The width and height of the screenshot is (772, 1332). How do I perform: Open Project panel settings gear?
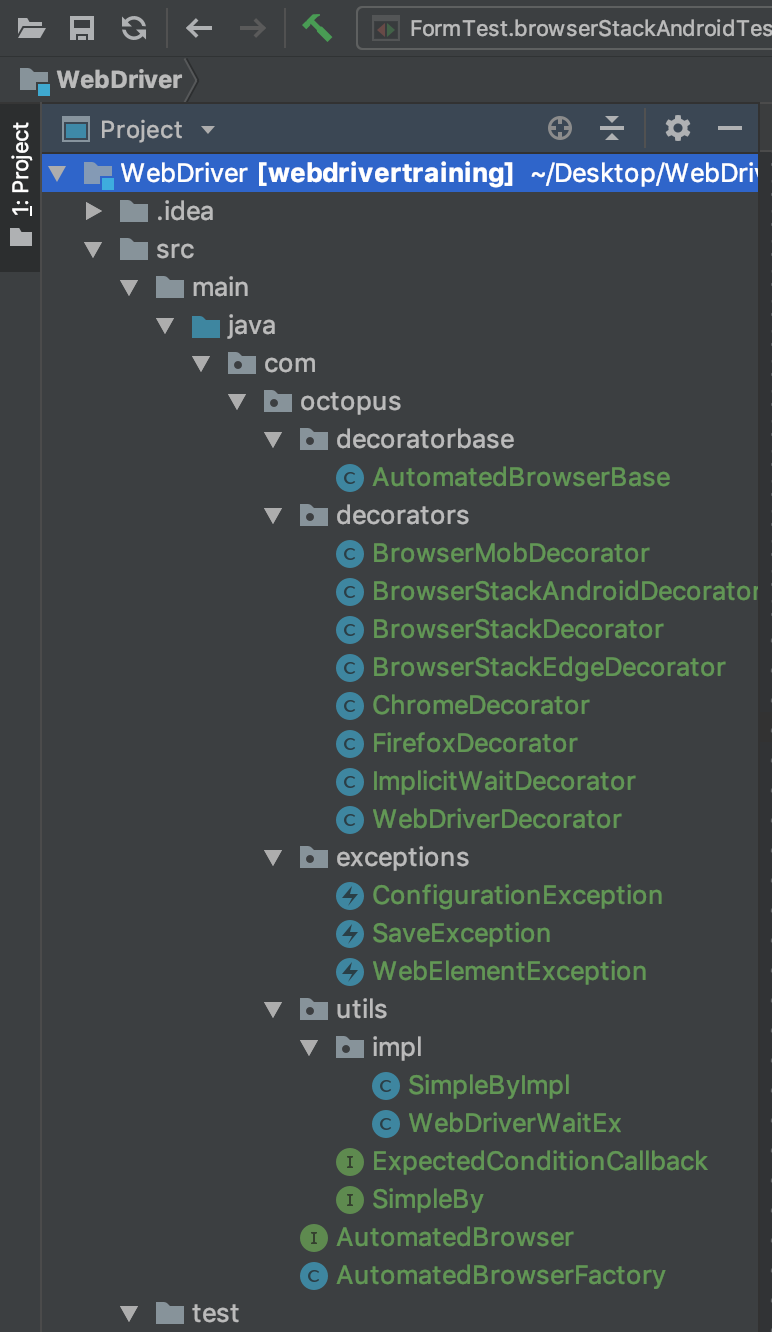pos(678,129)
